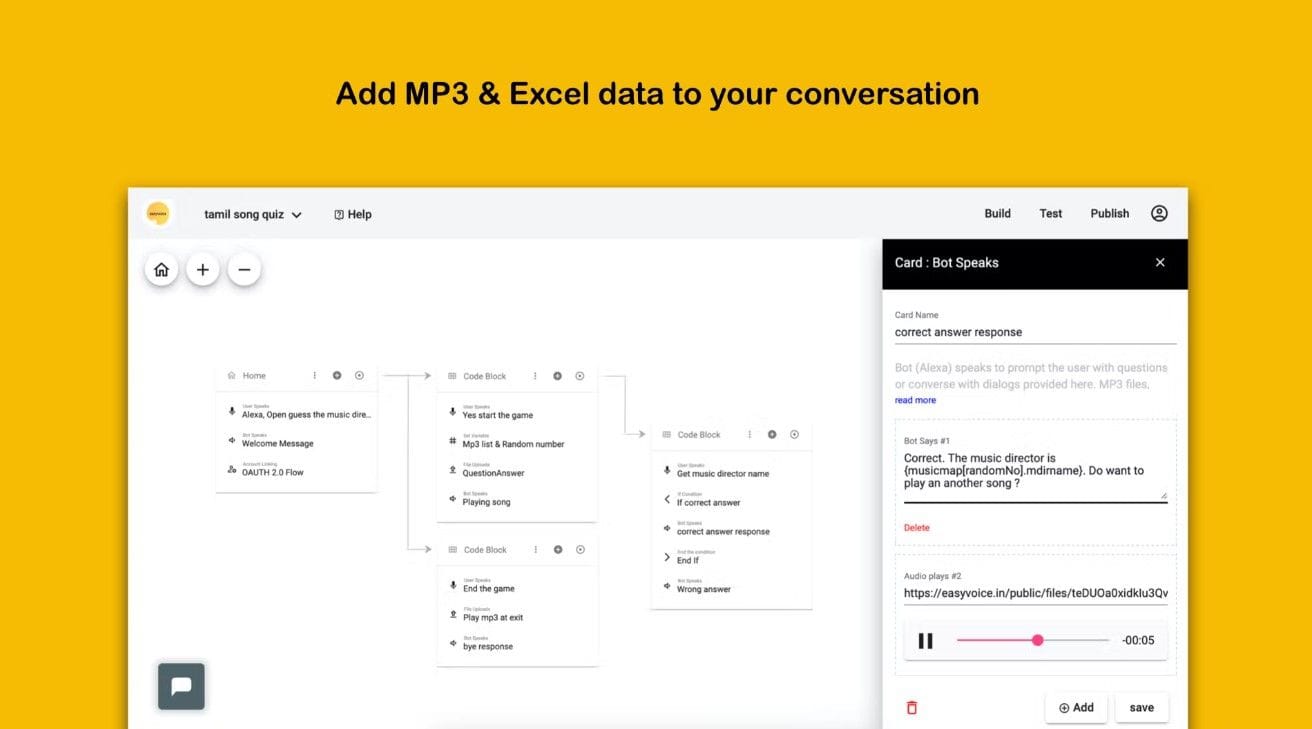Click the zoom-out minus icon on canvas
The image size is (1312, 729).
click(245, 268)
